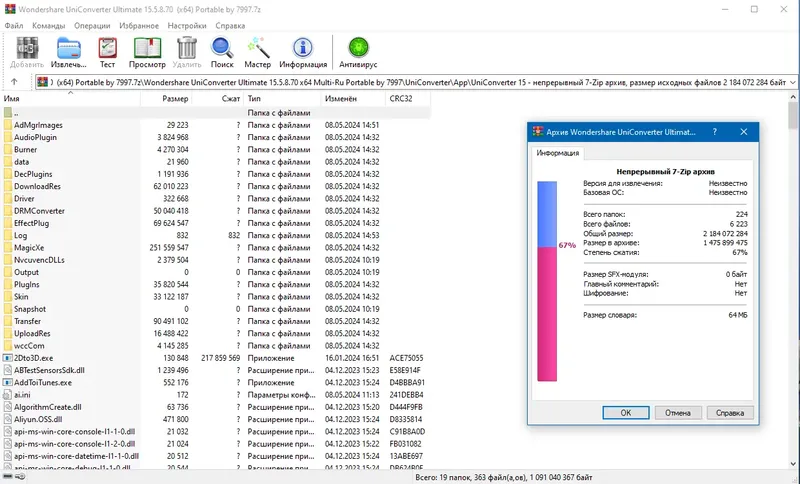Select the NvcuvencDLLs folder
Image resolution: width=800 pixels, height=484 pixels.
point(39,260)
